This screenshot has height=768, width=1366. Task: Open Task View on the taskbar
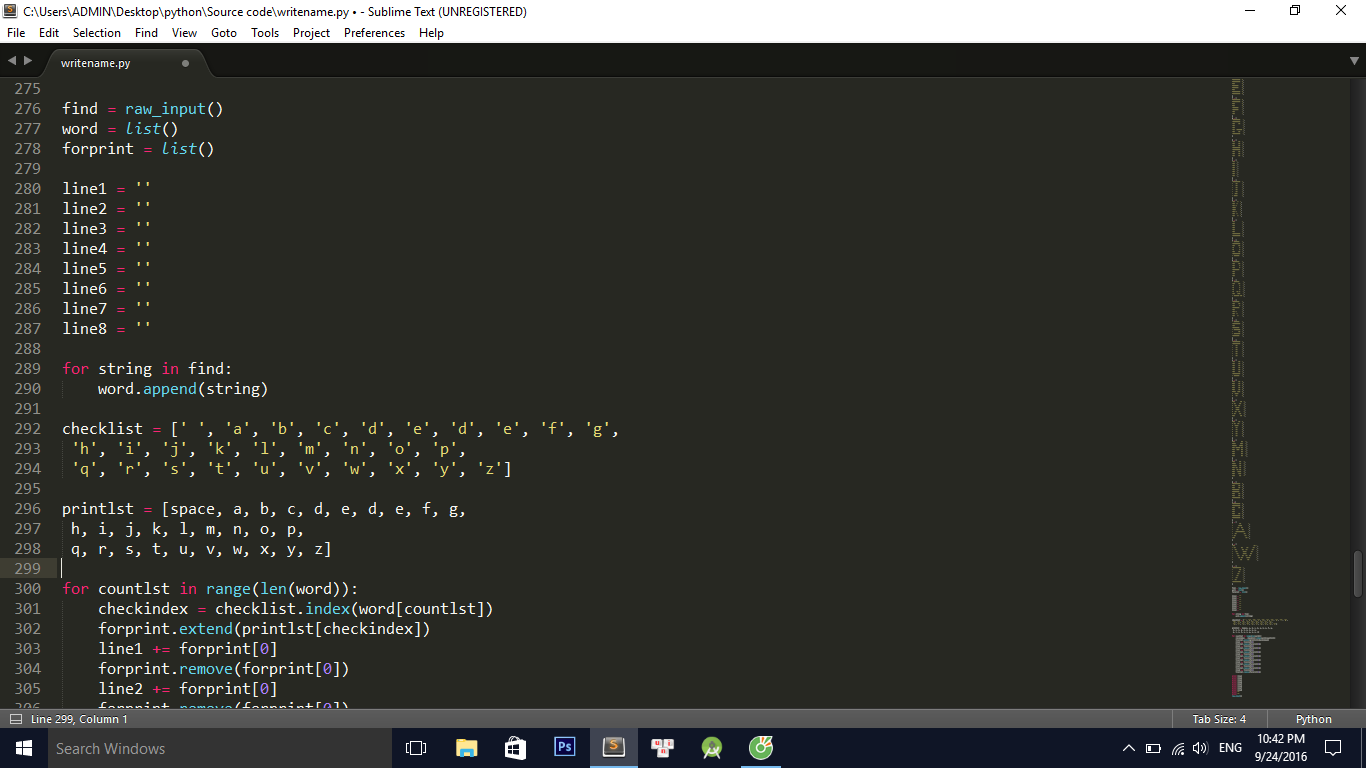pyautogui.click(x=416, y=748)
